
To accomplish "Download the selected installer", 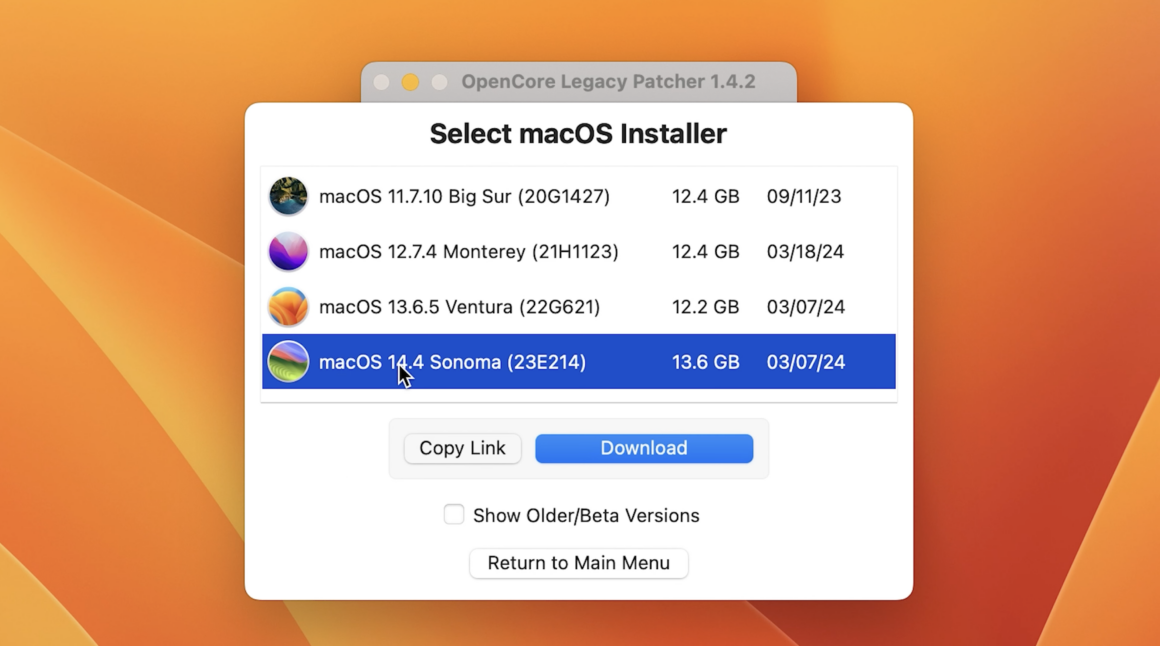I will coord(644,448).
